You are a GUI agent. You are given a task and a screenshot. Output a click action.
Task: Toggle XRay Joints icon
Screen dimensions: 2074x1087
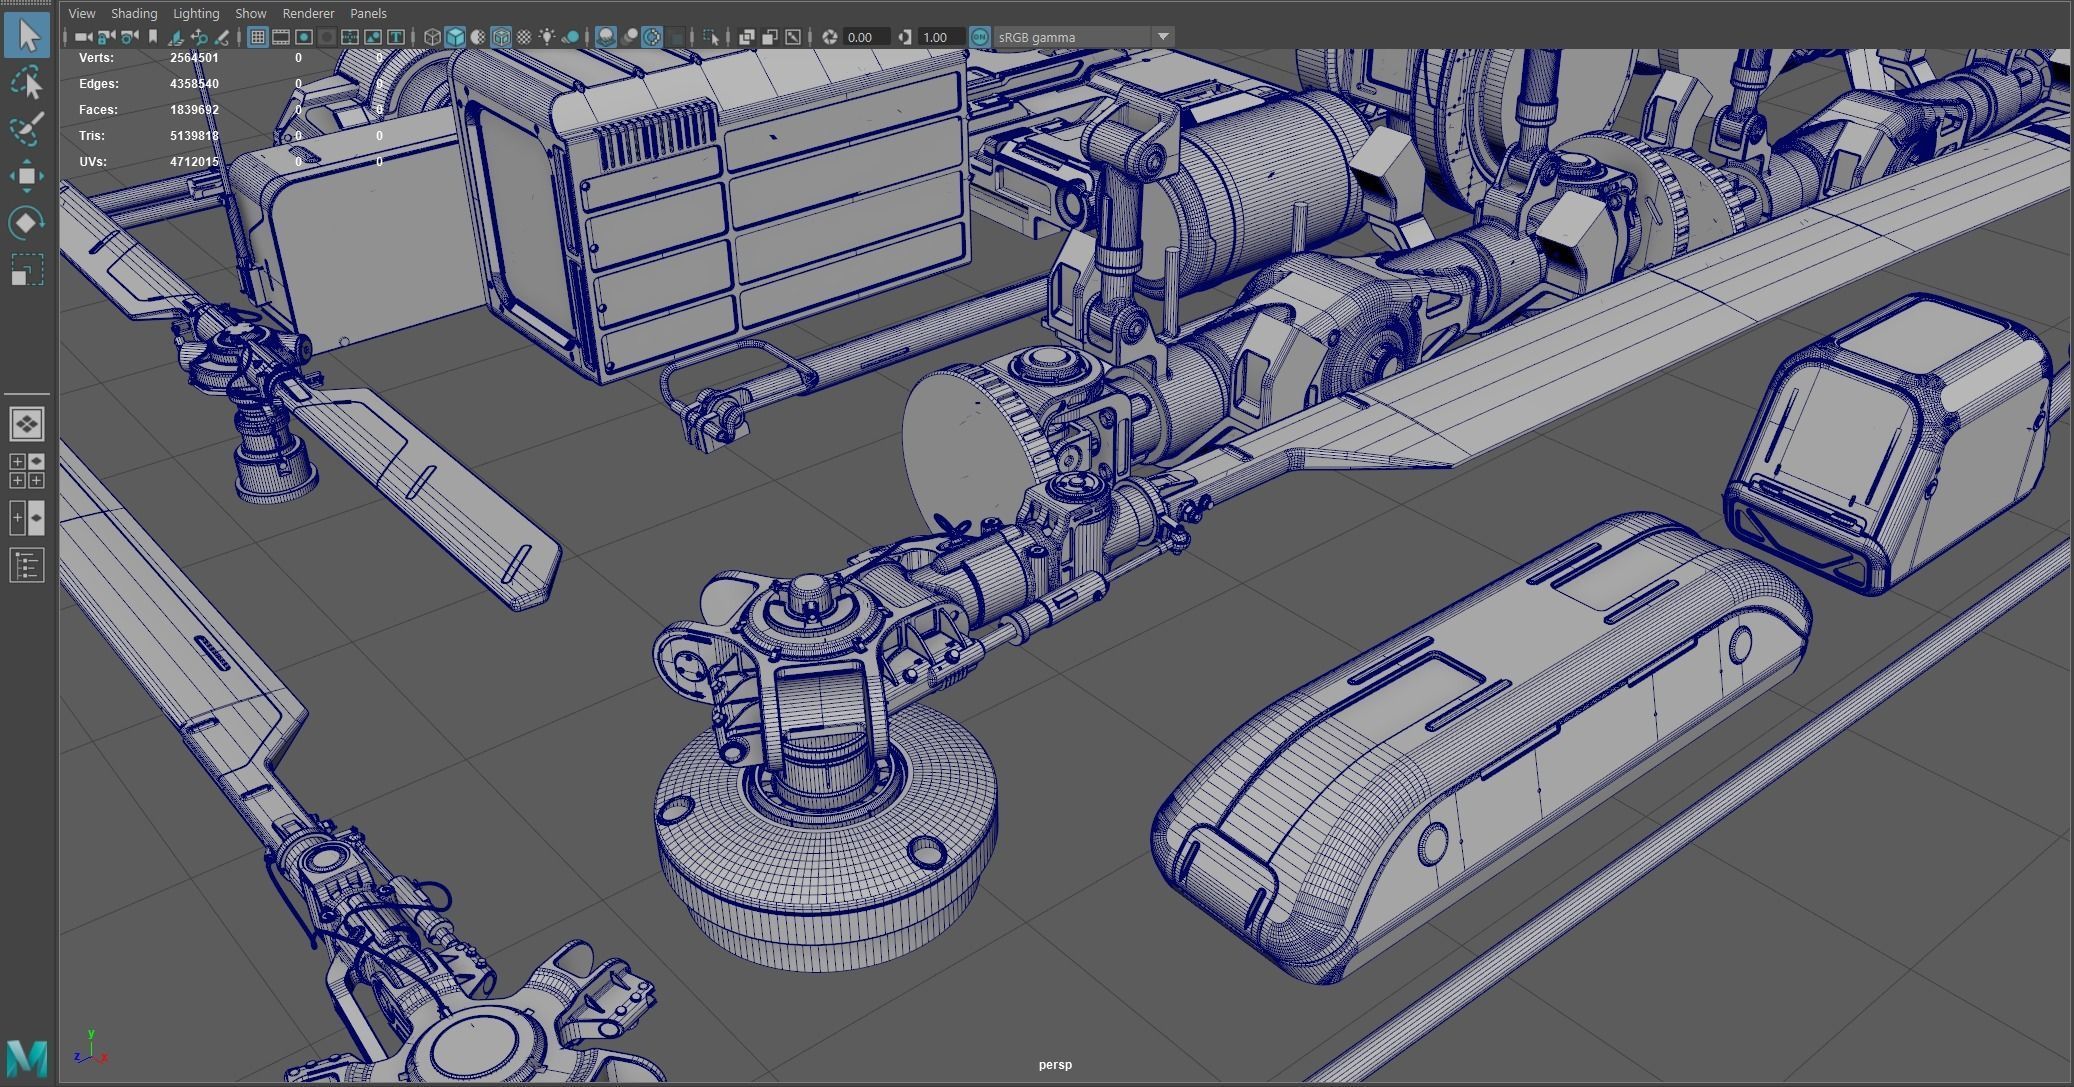(x=793, y=37)
